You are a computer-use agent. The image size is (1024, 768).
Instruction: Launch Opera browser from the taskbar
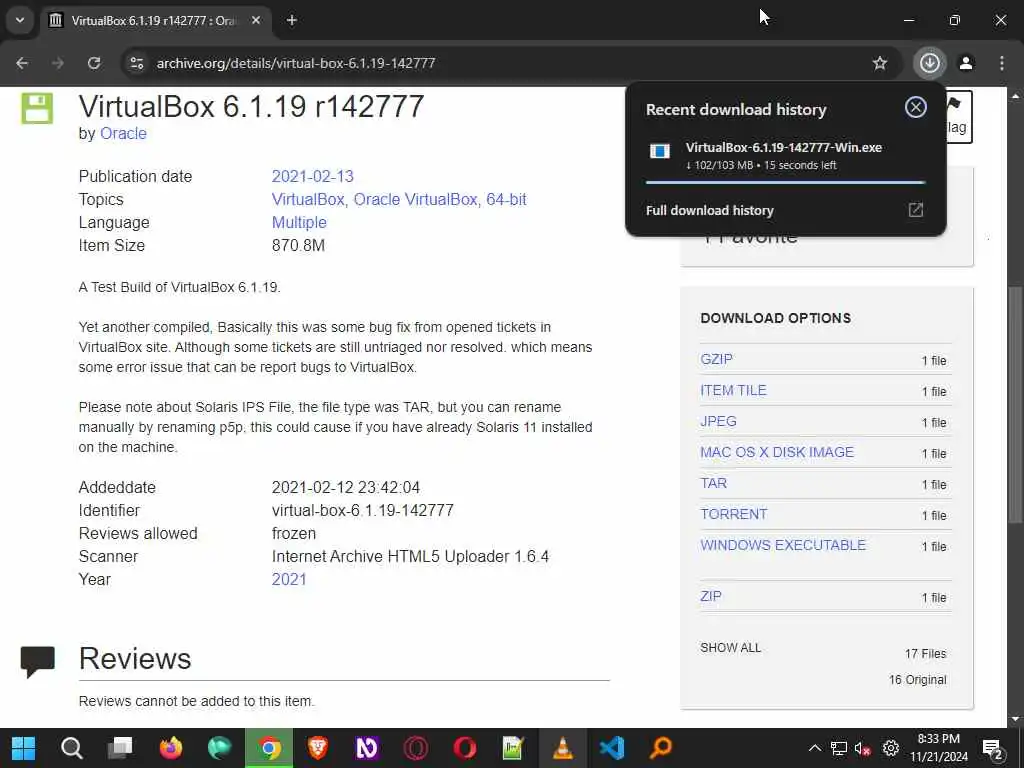click(x=464, y=748)
